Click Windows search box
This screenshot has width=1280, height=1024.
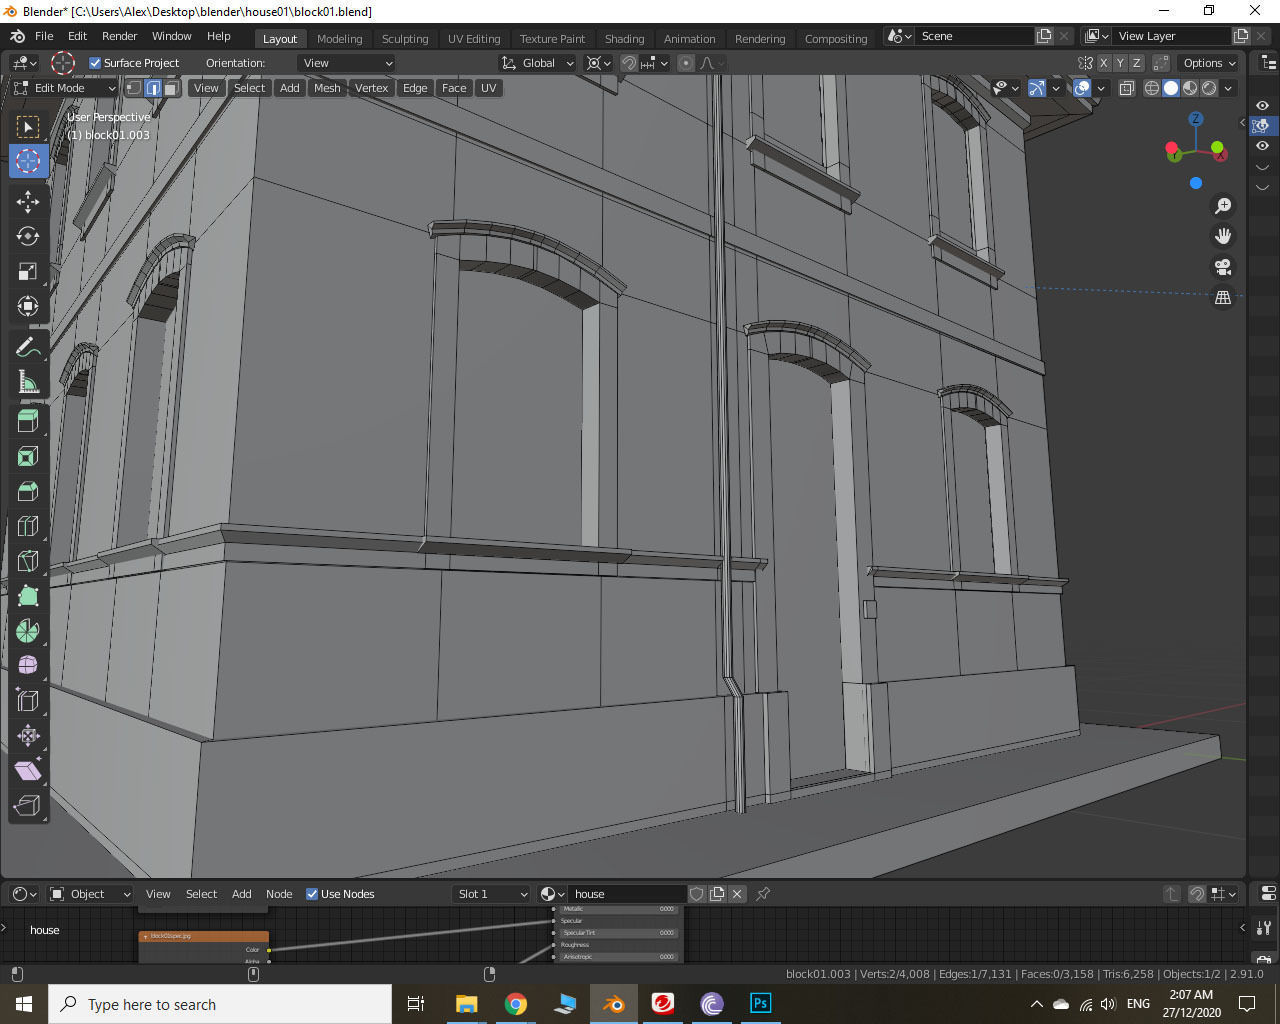click(x=220, y=1004)
